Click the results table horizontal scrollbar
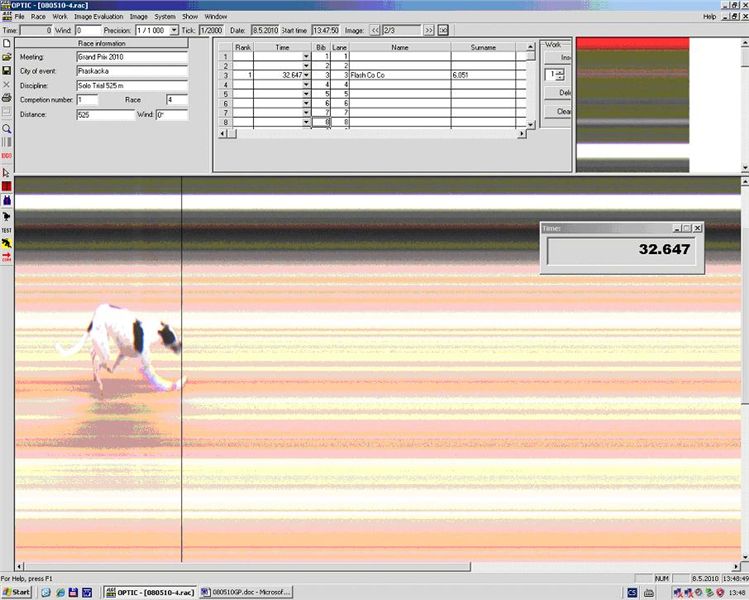The width and height of the screenshot is (749, 600). coord(373,134)
